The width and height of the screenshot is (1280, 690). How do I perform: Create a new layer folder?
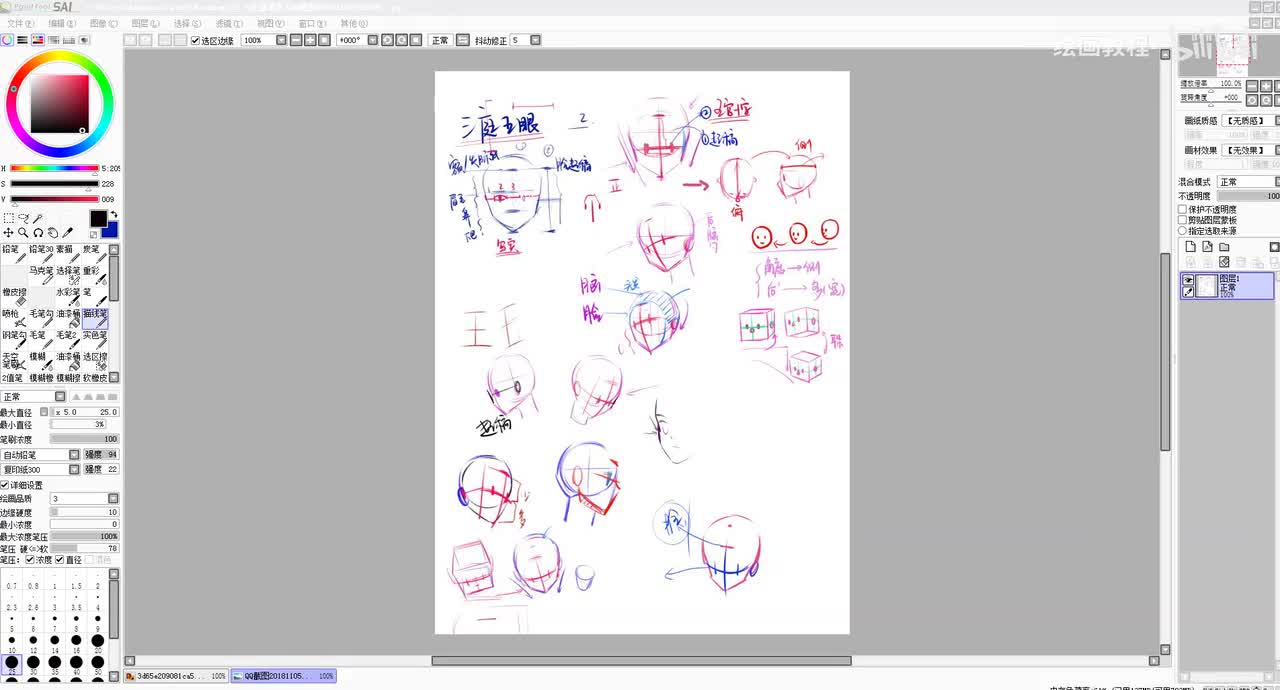pos(1224,247)
